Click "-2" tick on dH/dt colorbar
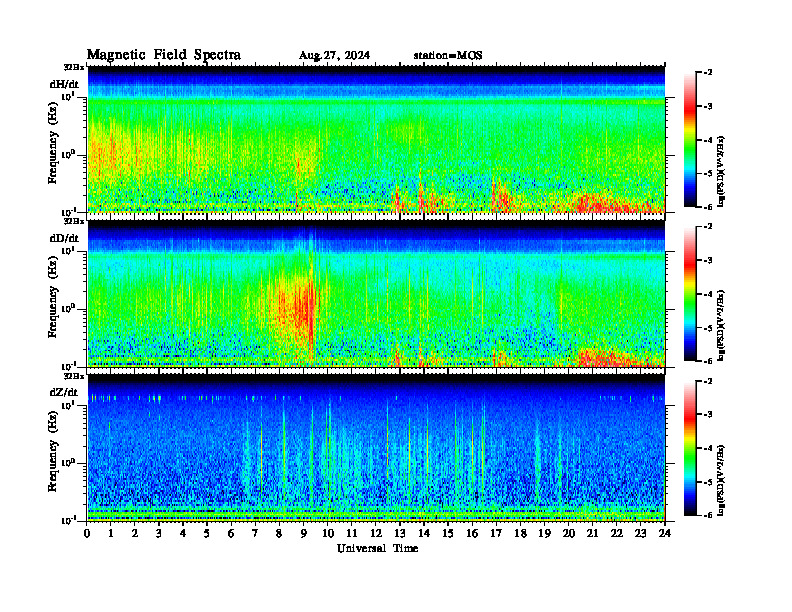Viewport: 792px width, 612px height. [708, 73]
